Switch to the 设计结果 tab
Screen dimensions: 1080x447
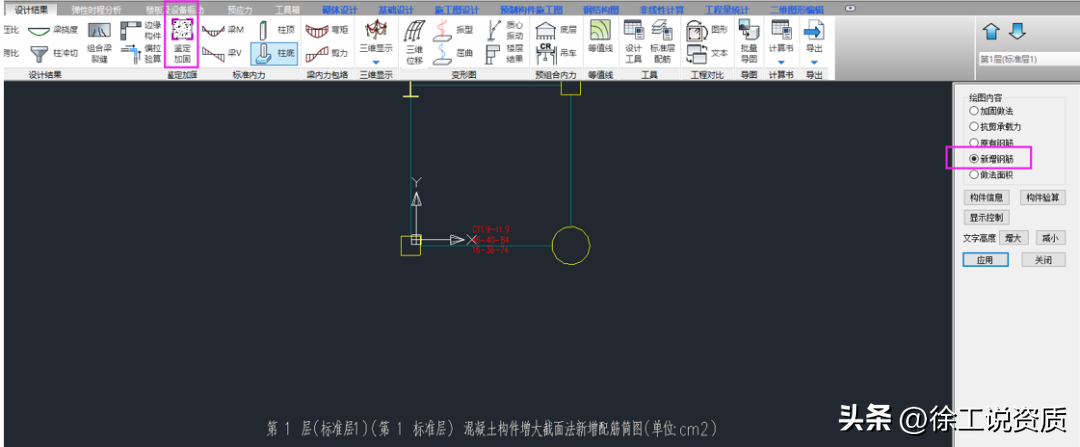pos(31,9)
